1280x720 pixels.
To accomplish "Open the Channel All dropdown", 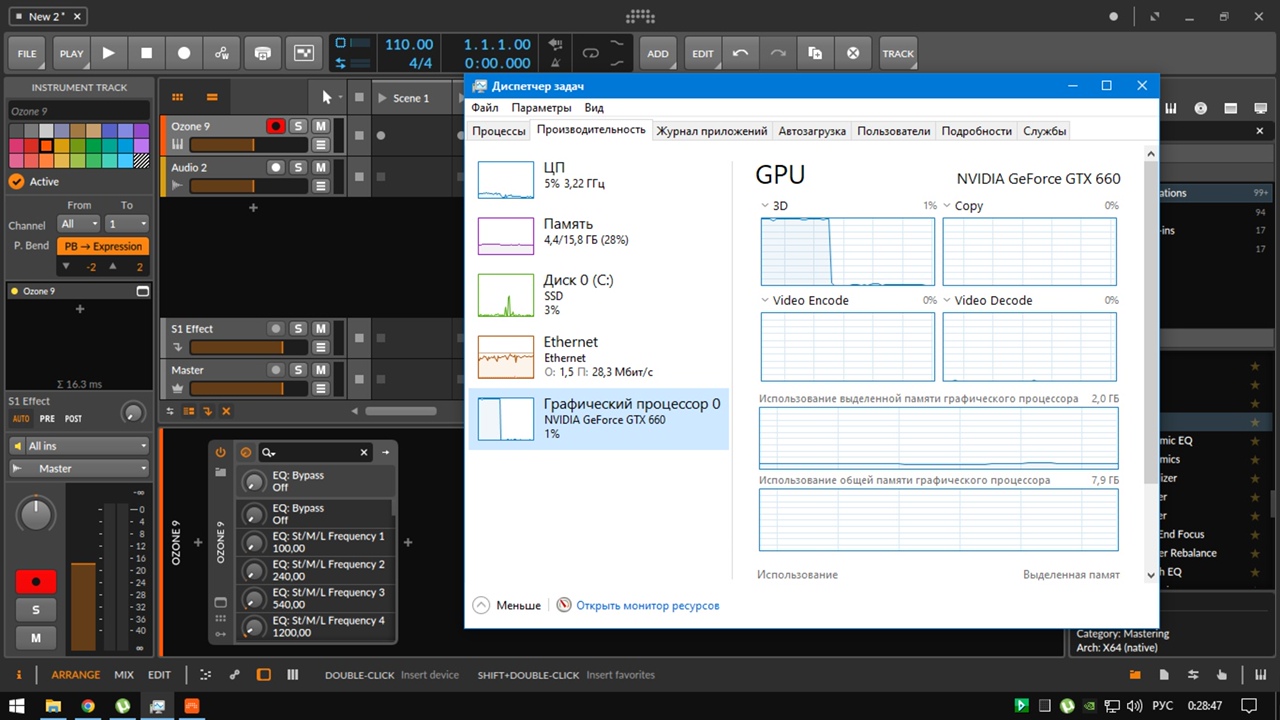I will pos(79,224).
